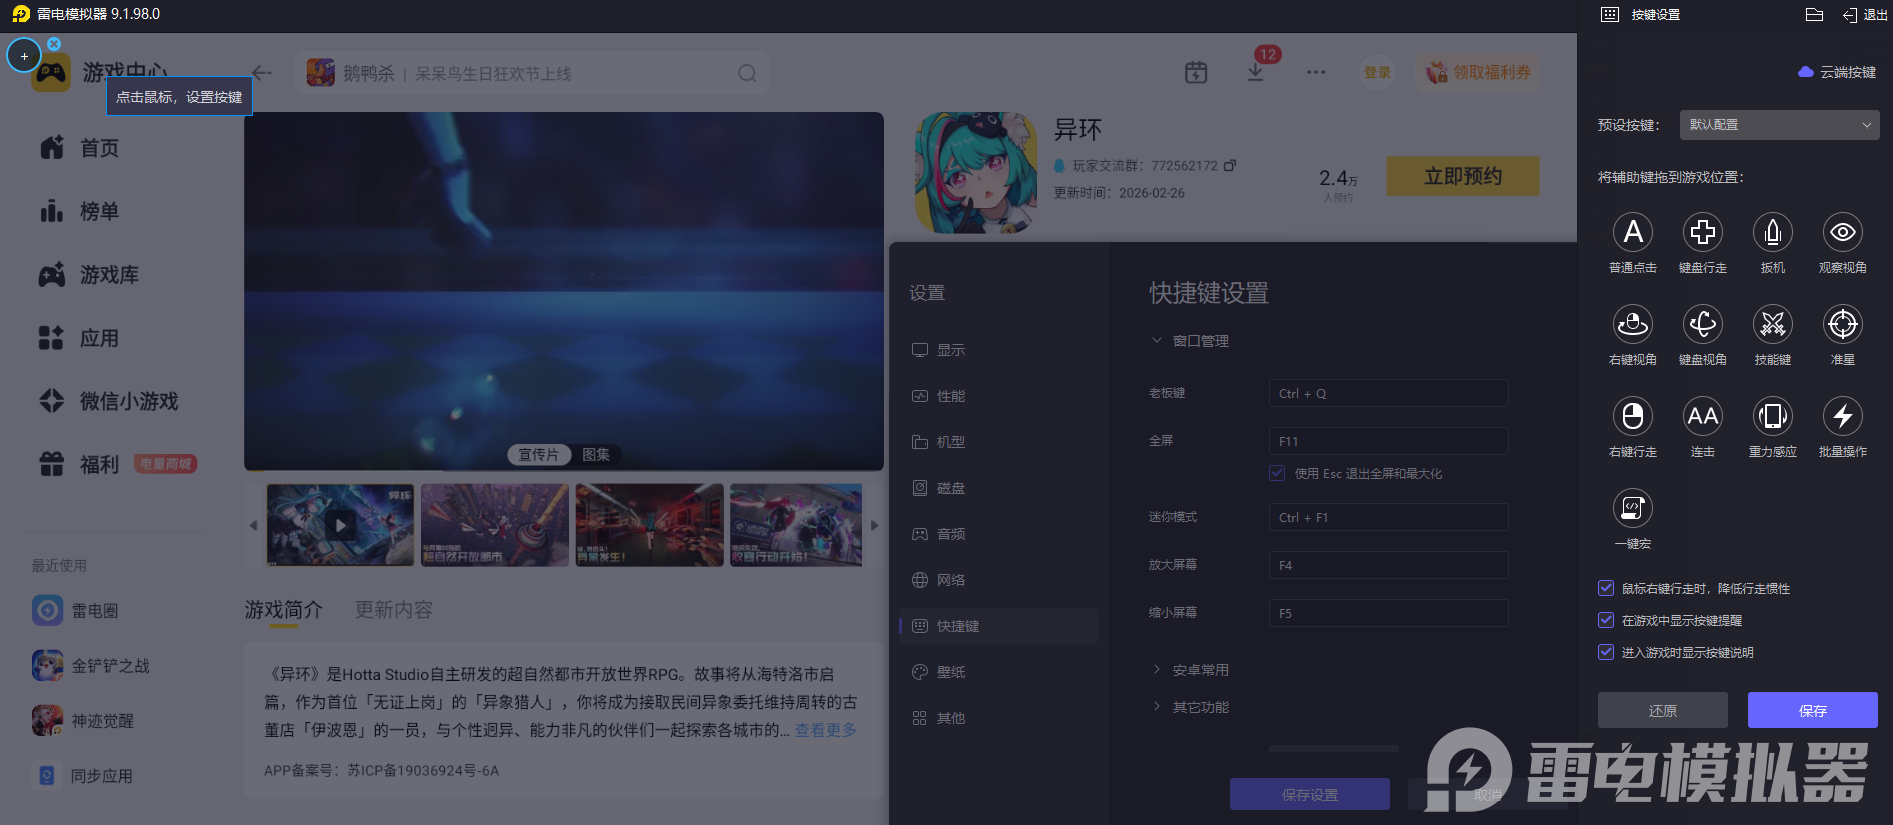The height and width of the screenshot is (825, 1893).
Task: Switch to the 图集 gallery tab
Action: click(x=596, y=455)
